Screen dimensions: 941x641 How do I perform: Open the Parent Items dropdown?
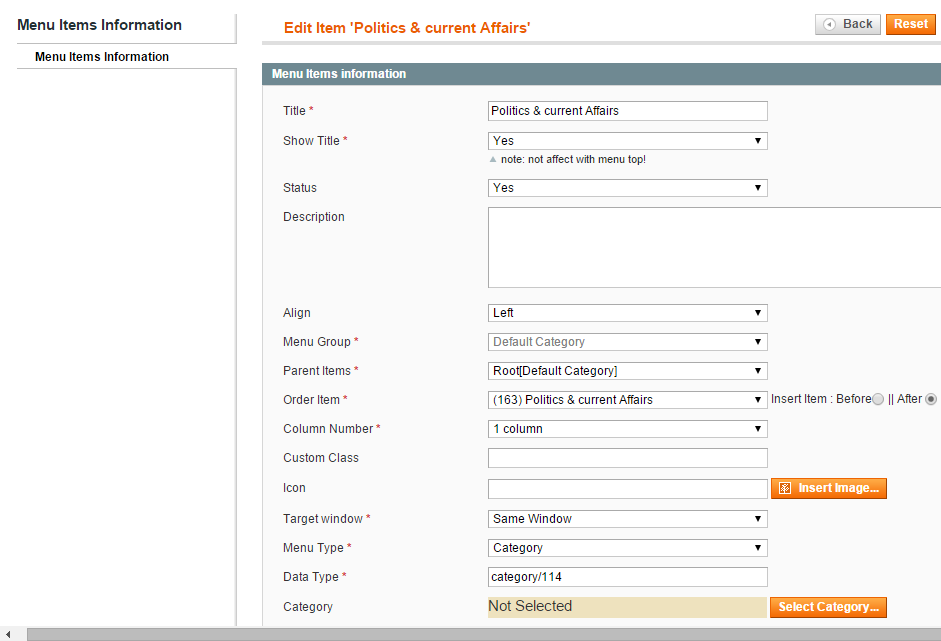tap(628, 371)
